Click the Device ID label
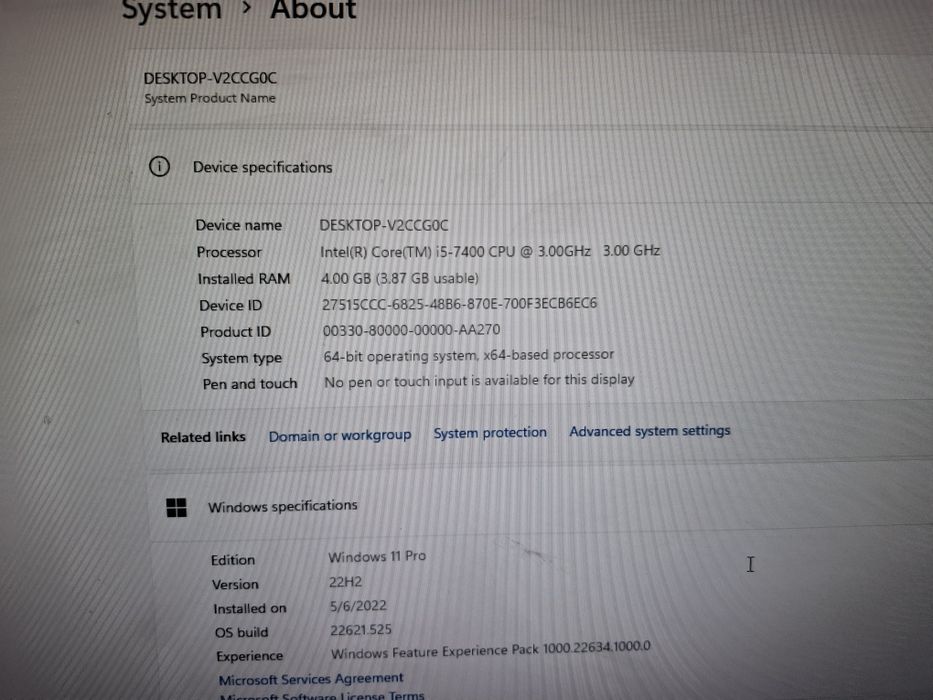Image resolution: width=933 pixels, height=700 pixels. coord(230,305)
